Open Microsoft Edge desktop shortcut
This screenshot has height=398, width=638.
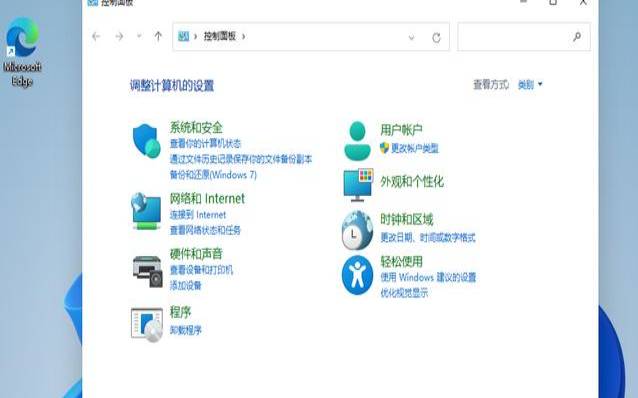(22, 52)
